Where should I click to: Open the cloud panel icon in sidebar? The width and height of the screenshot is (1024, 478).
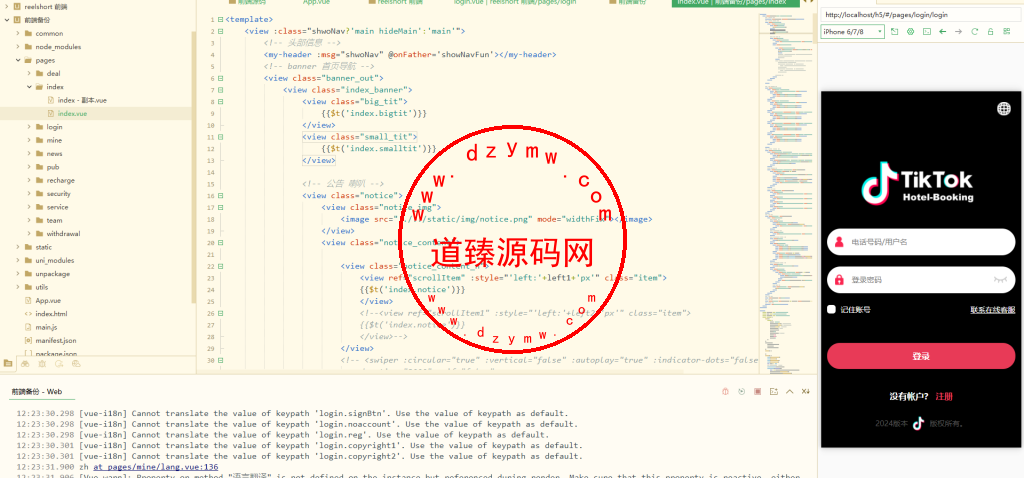pyautogui.click(x=76, y=363)
